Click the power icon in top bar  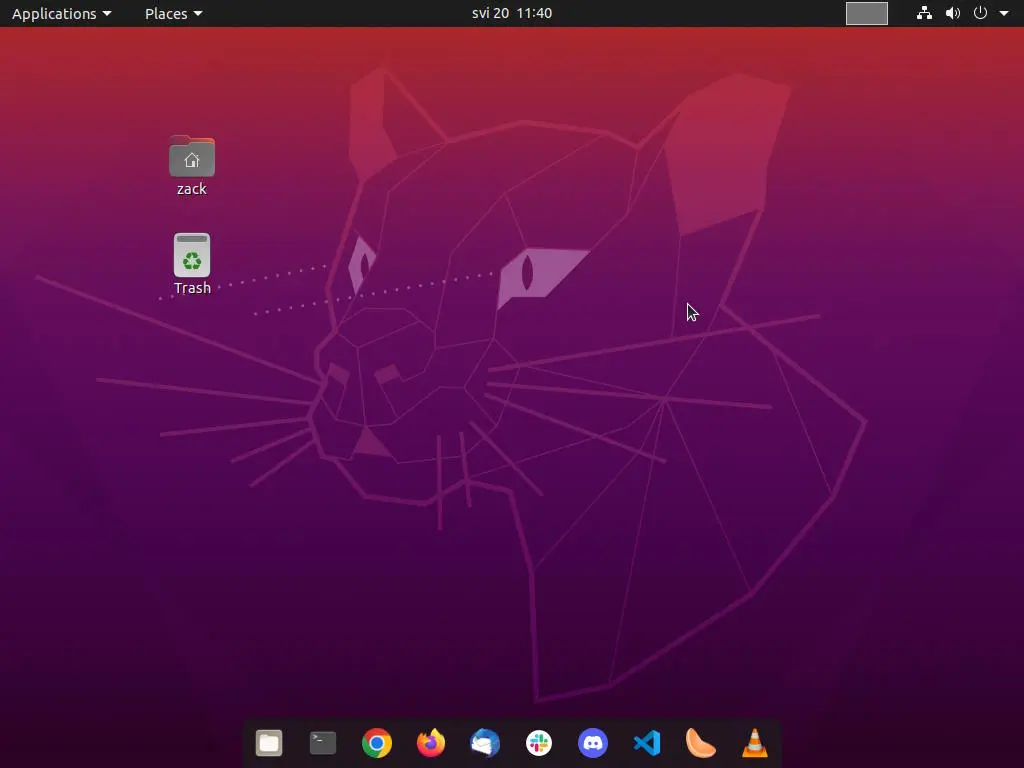[x=980, y=13]
